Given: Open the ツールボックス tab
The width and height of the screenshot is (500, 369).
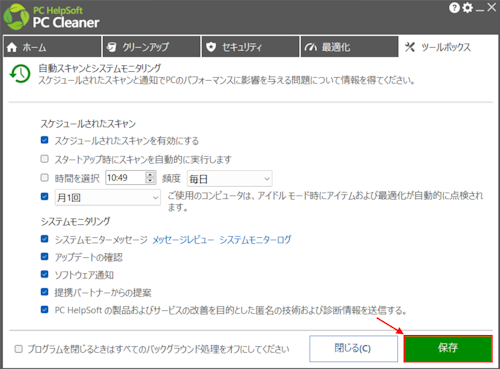Looking at the screenshot, I should pyautogui.click(x=448, y=47).
